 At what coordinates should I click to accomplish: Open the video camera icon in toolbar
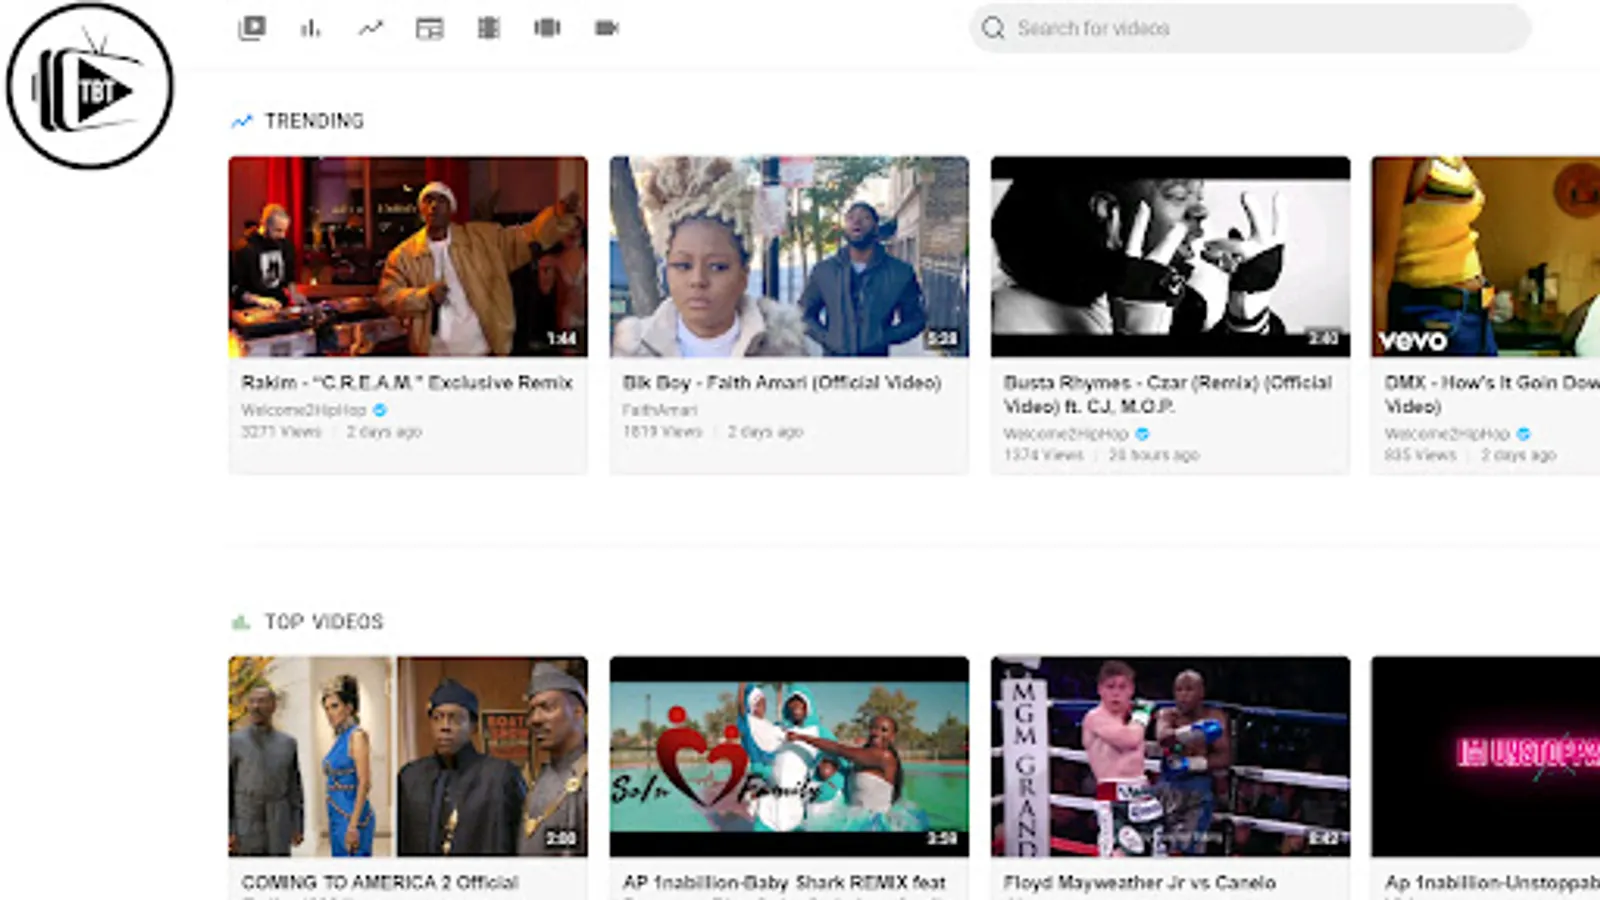click(606, 28)
